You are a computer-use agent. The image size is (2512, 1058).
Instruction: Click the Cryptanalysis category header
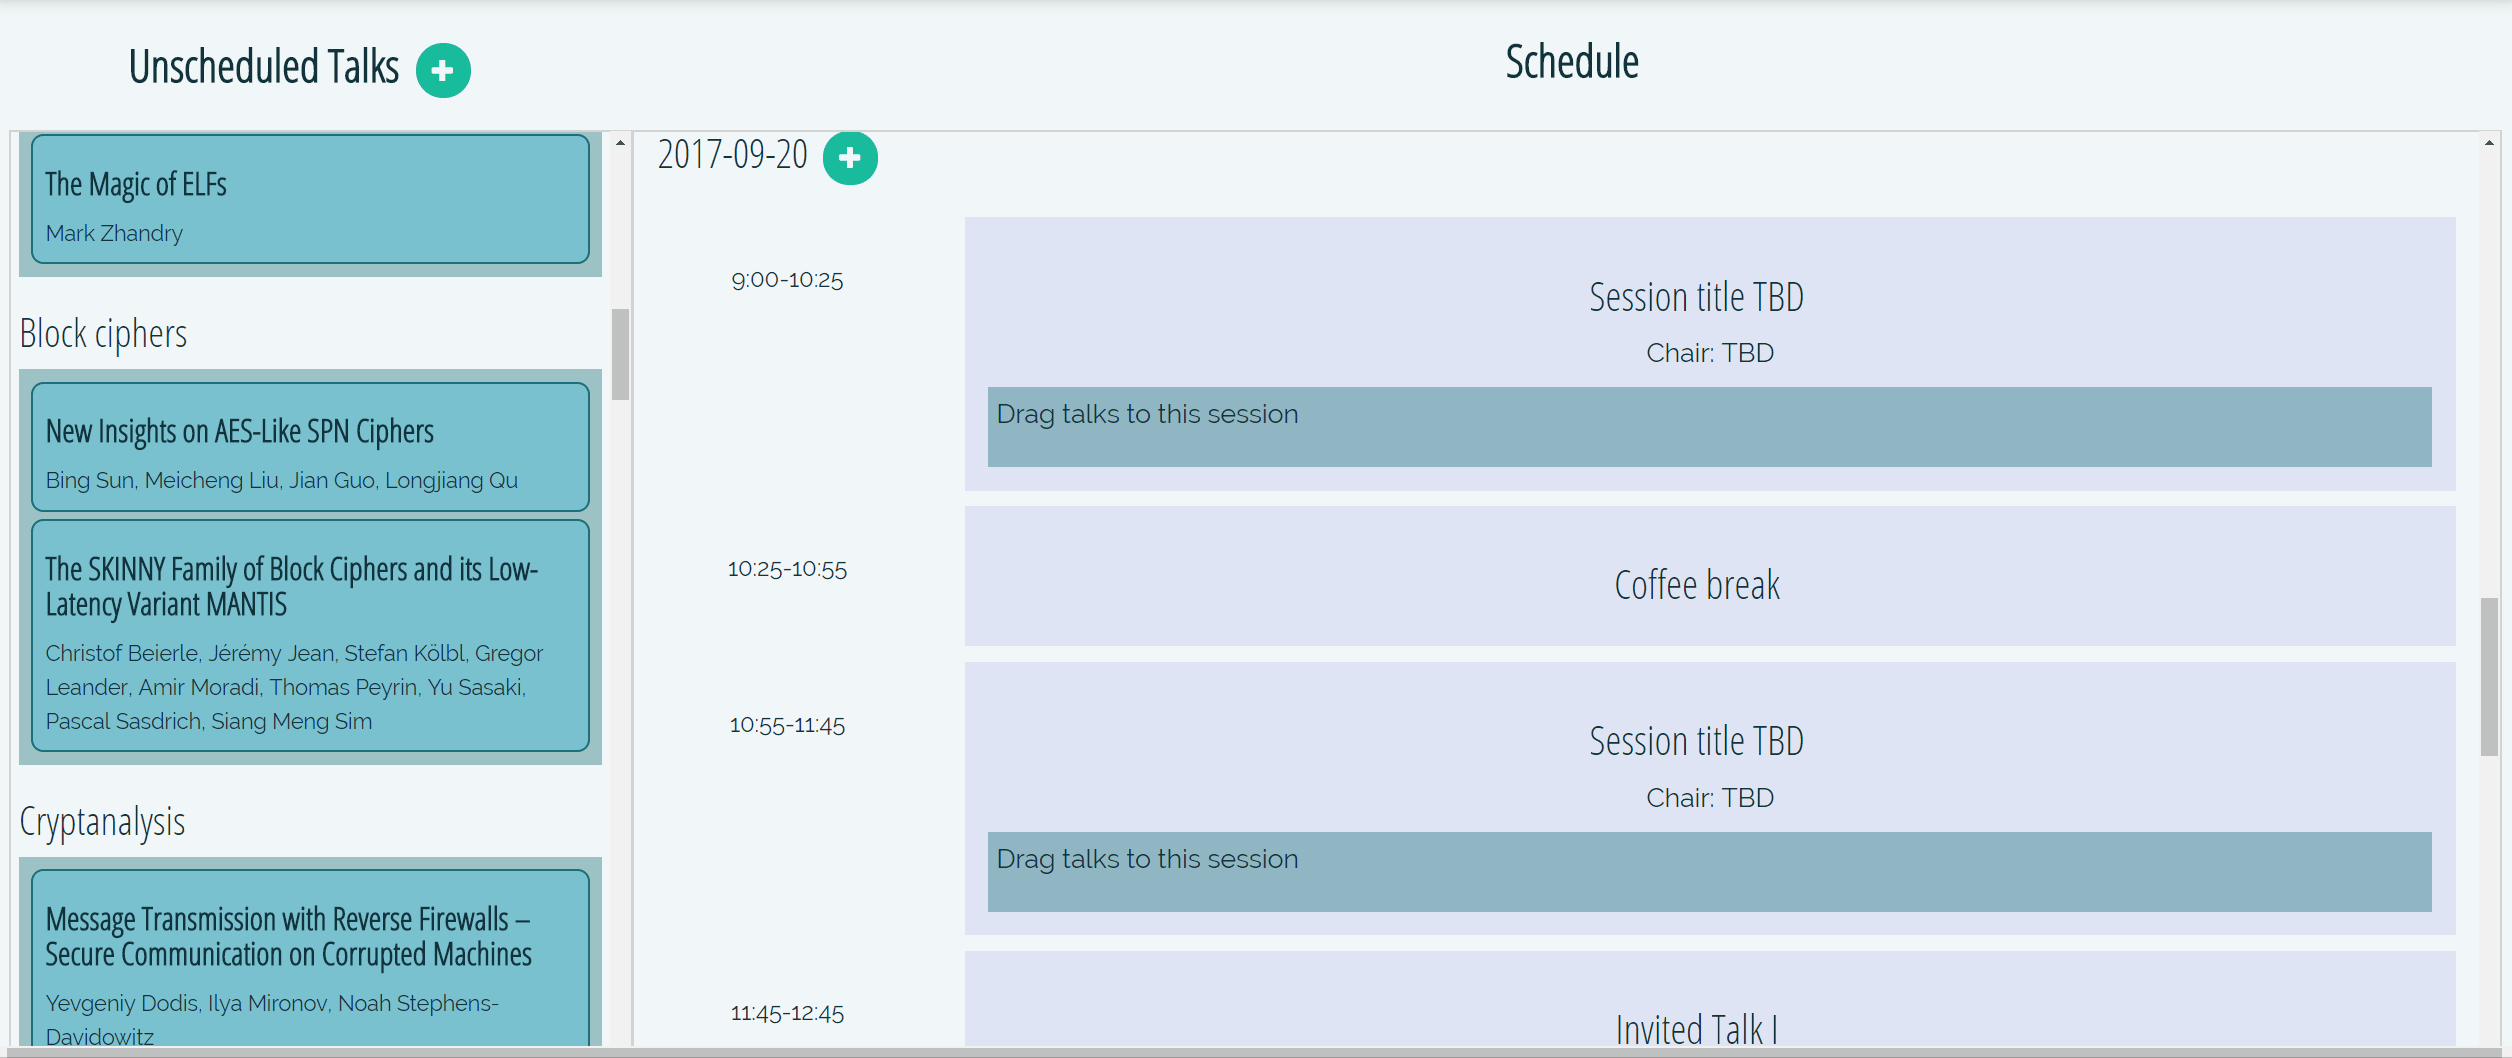(101, 822)
